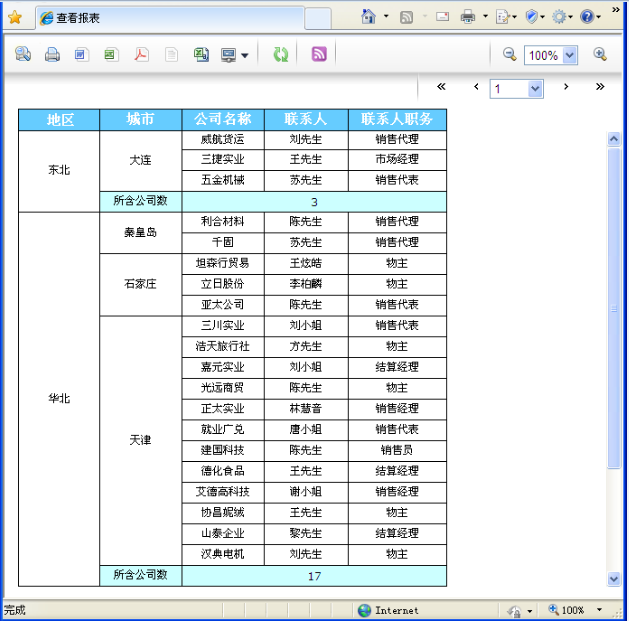Viewport: 629px width, 621px height.
Task: Export the report to Word document
Action: [81, 54]
